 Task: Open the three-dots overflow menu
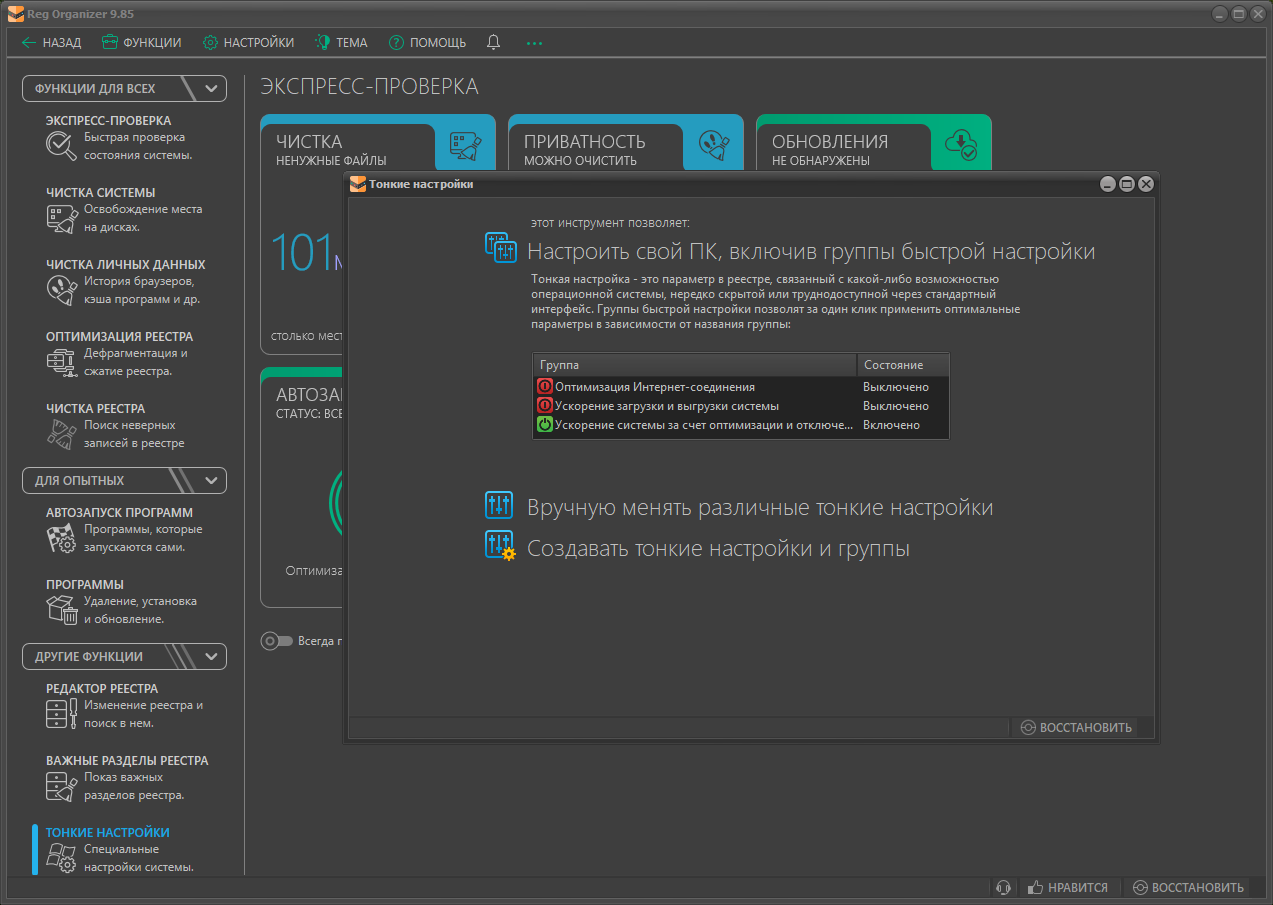(x=534, y=43)
